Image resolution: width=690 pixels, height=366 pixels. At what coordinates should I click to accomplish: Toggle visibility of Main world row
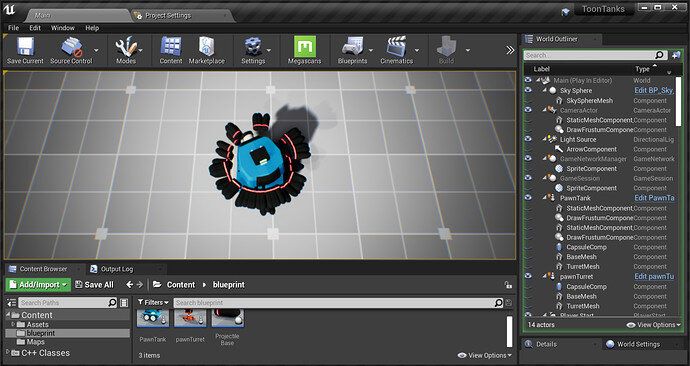coord(528,80)
